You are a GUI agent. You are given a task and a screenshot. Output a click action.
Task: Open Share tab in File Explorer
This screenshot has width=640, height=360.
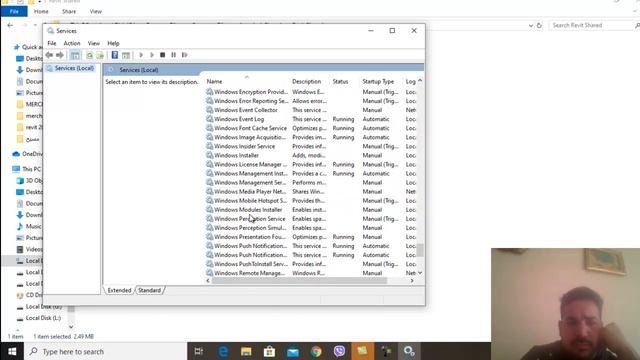click(x=69, y=11)
